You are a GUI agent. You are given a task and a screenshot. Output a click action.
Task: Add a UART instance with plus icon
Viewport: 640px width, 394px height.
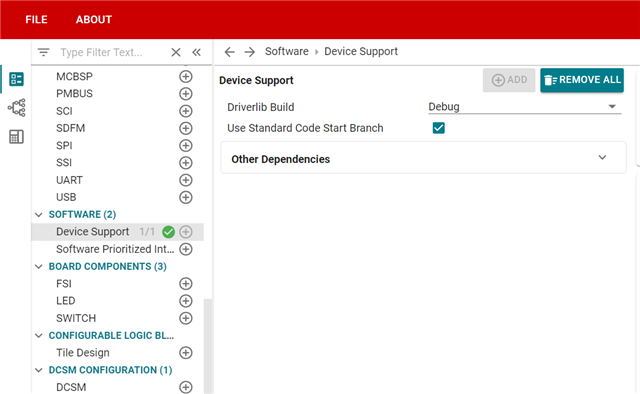point(186,180)
